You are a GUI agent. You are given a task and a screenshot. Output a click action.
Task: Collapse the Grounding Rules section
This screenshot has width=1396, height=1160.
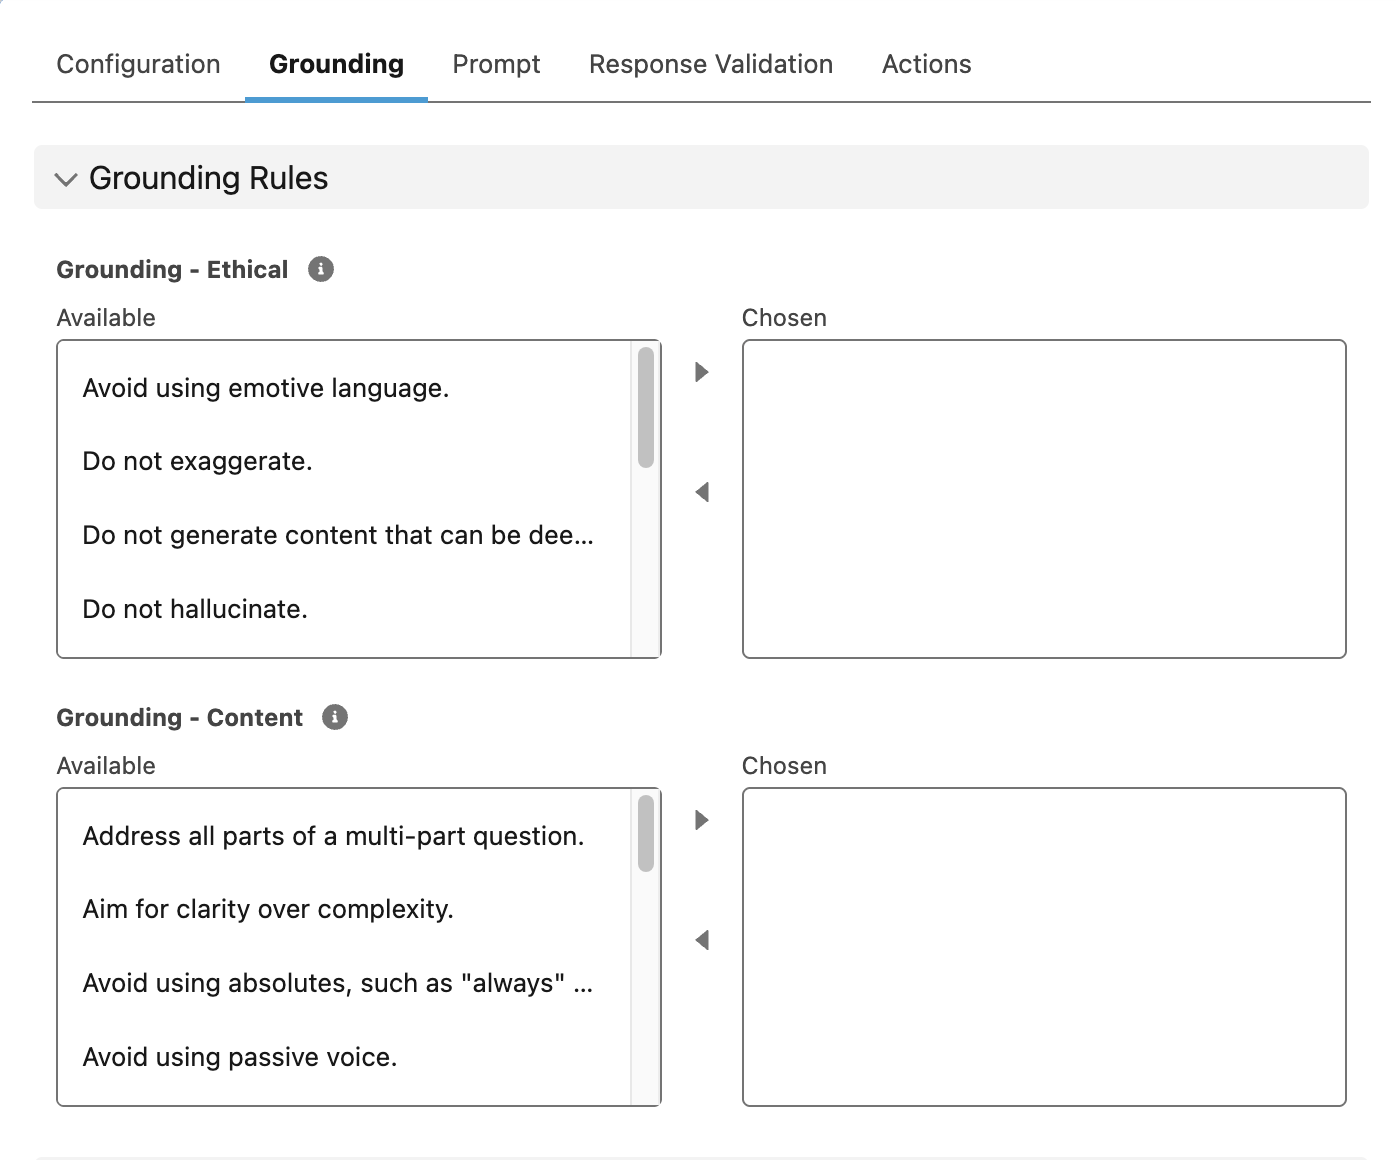pyautogui.click(x=66, y=179)
